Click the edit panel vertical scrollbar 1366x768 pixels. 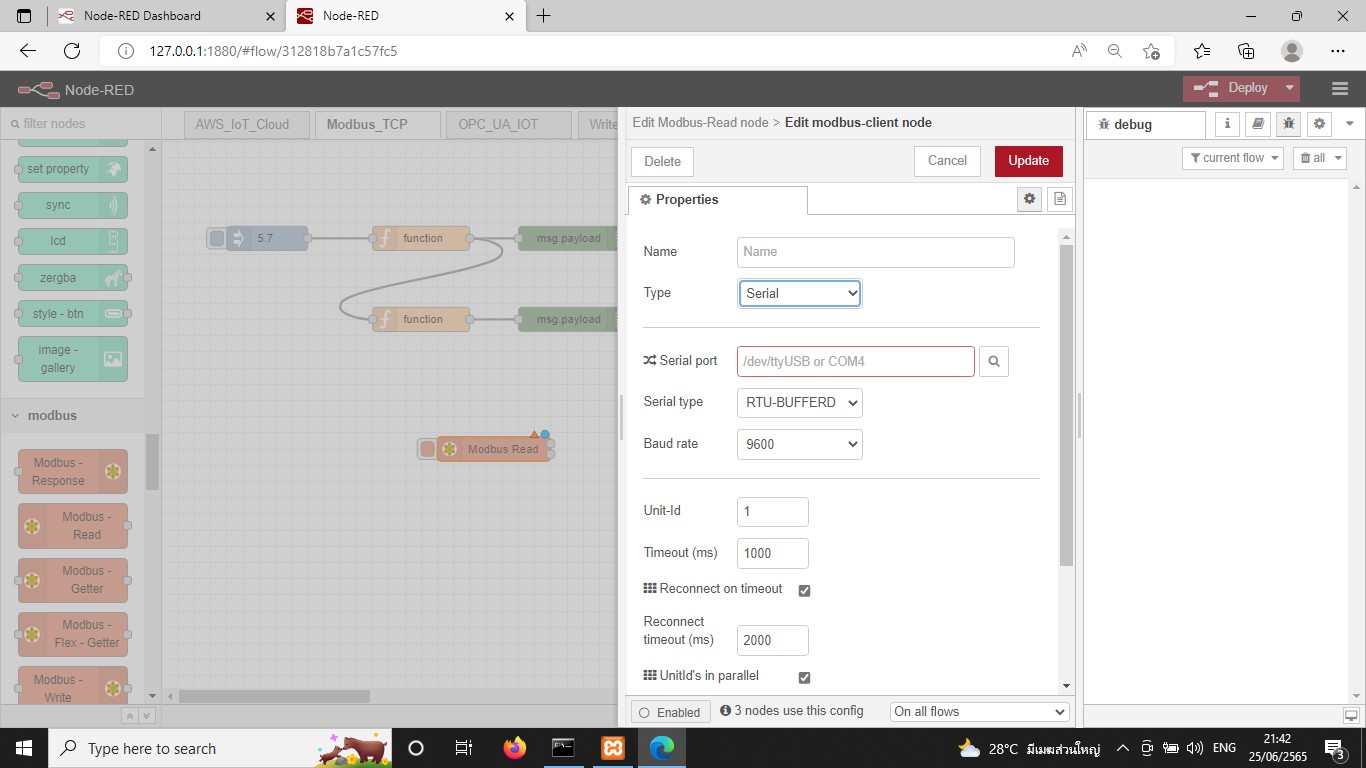(1066, 405)
